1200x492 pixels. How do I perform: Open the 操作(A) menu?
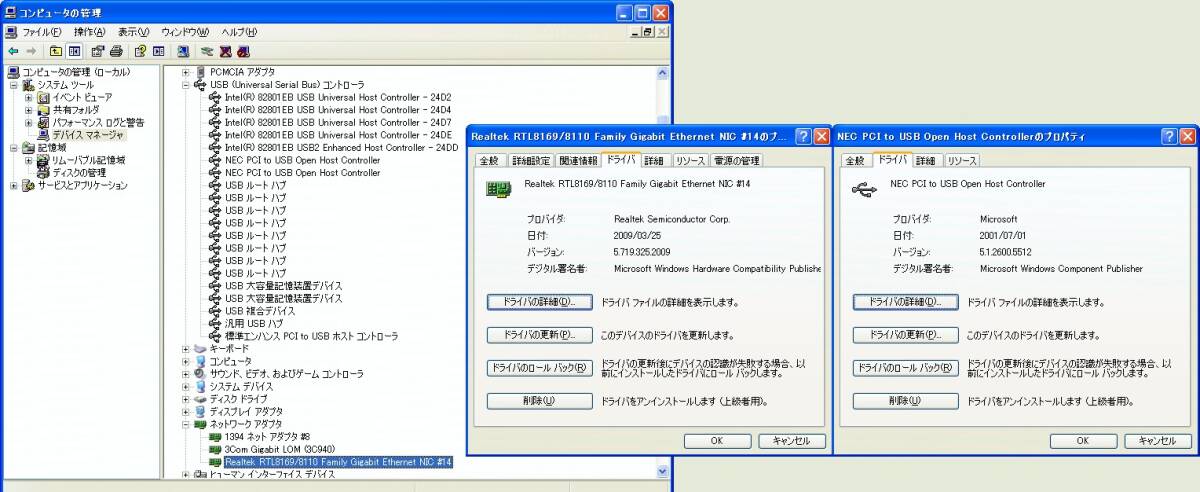(x=88, y=32)
